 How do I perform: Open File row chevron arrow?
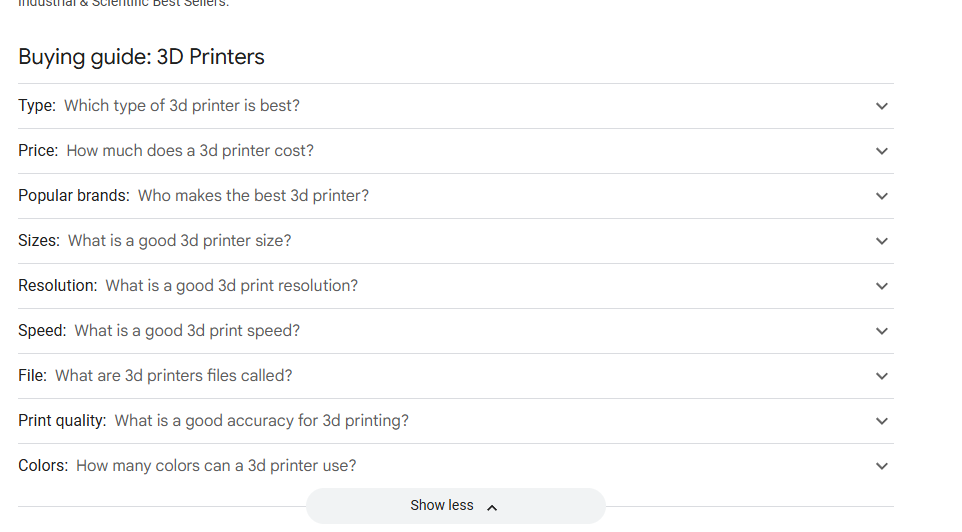(881, 376)
